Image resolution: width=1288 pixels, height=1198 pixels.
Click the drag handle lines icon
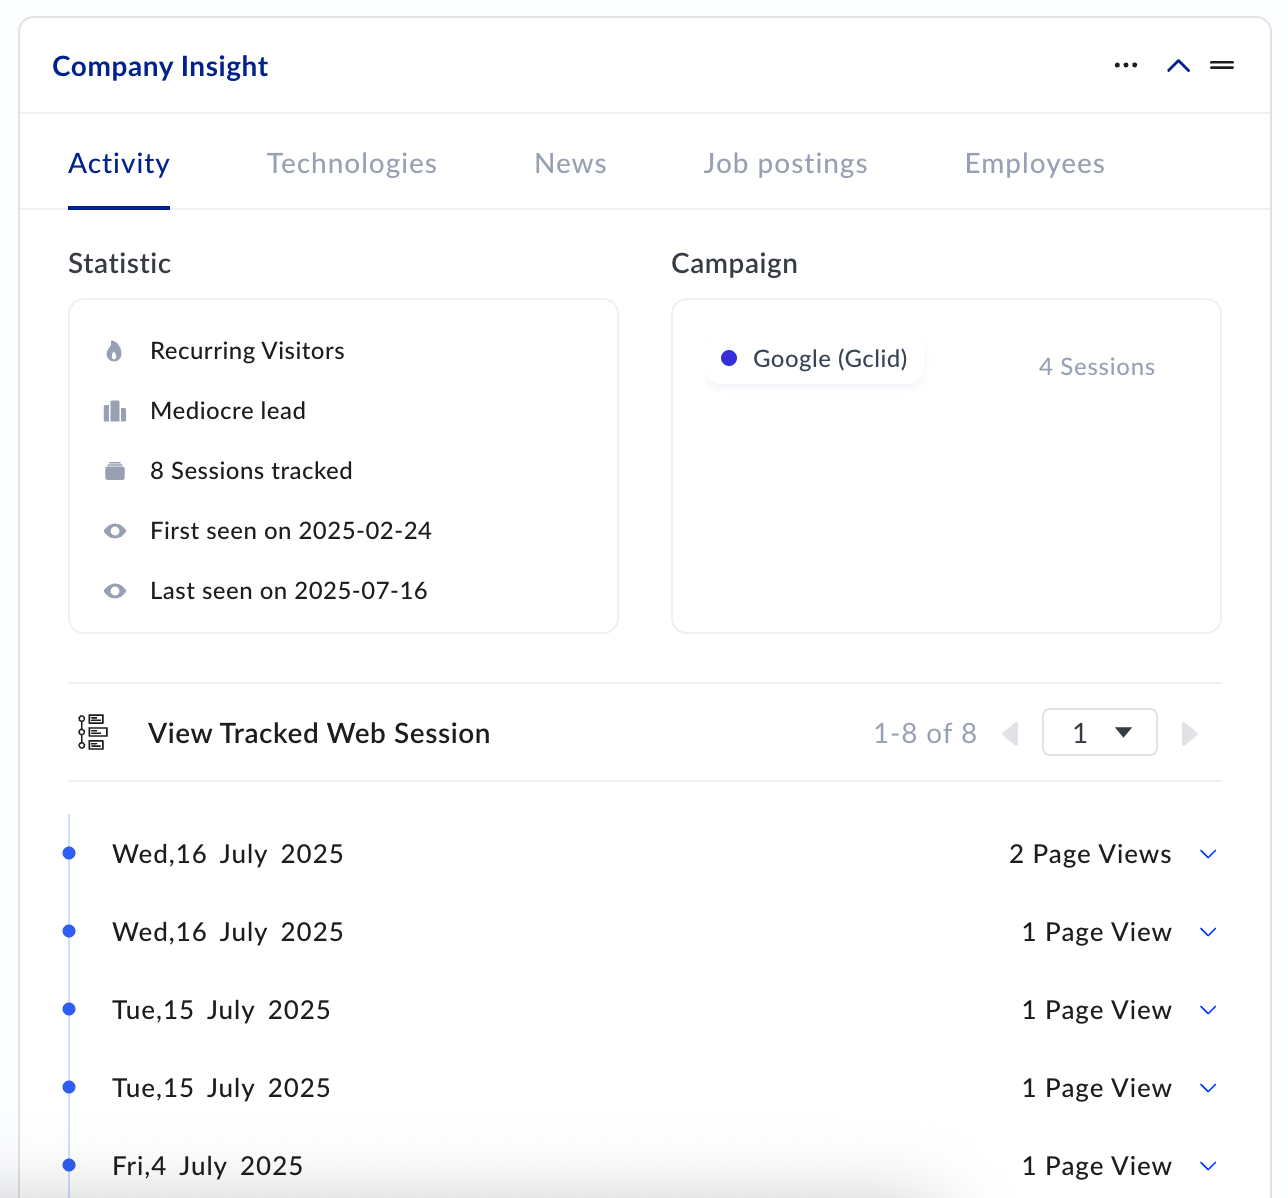point(1222,66)
